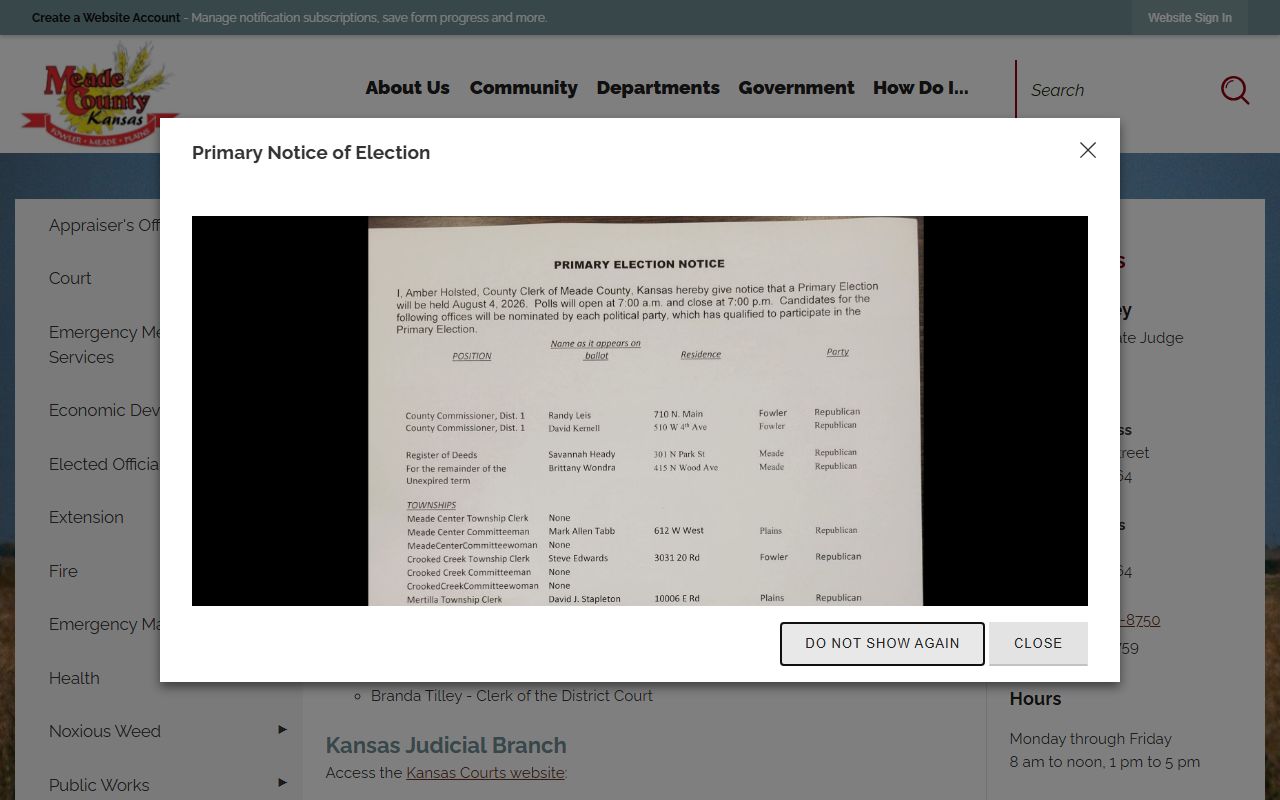Viewport: 1280px width, 800px height.
Task: Open the Appraiser's Office sidebar item
Action: point(104,225)
